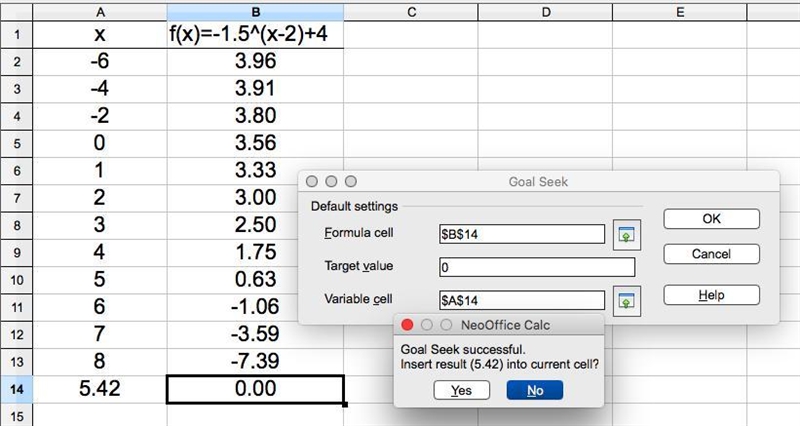Open Help in Goal Seek dialog

(x=711, y=295)
